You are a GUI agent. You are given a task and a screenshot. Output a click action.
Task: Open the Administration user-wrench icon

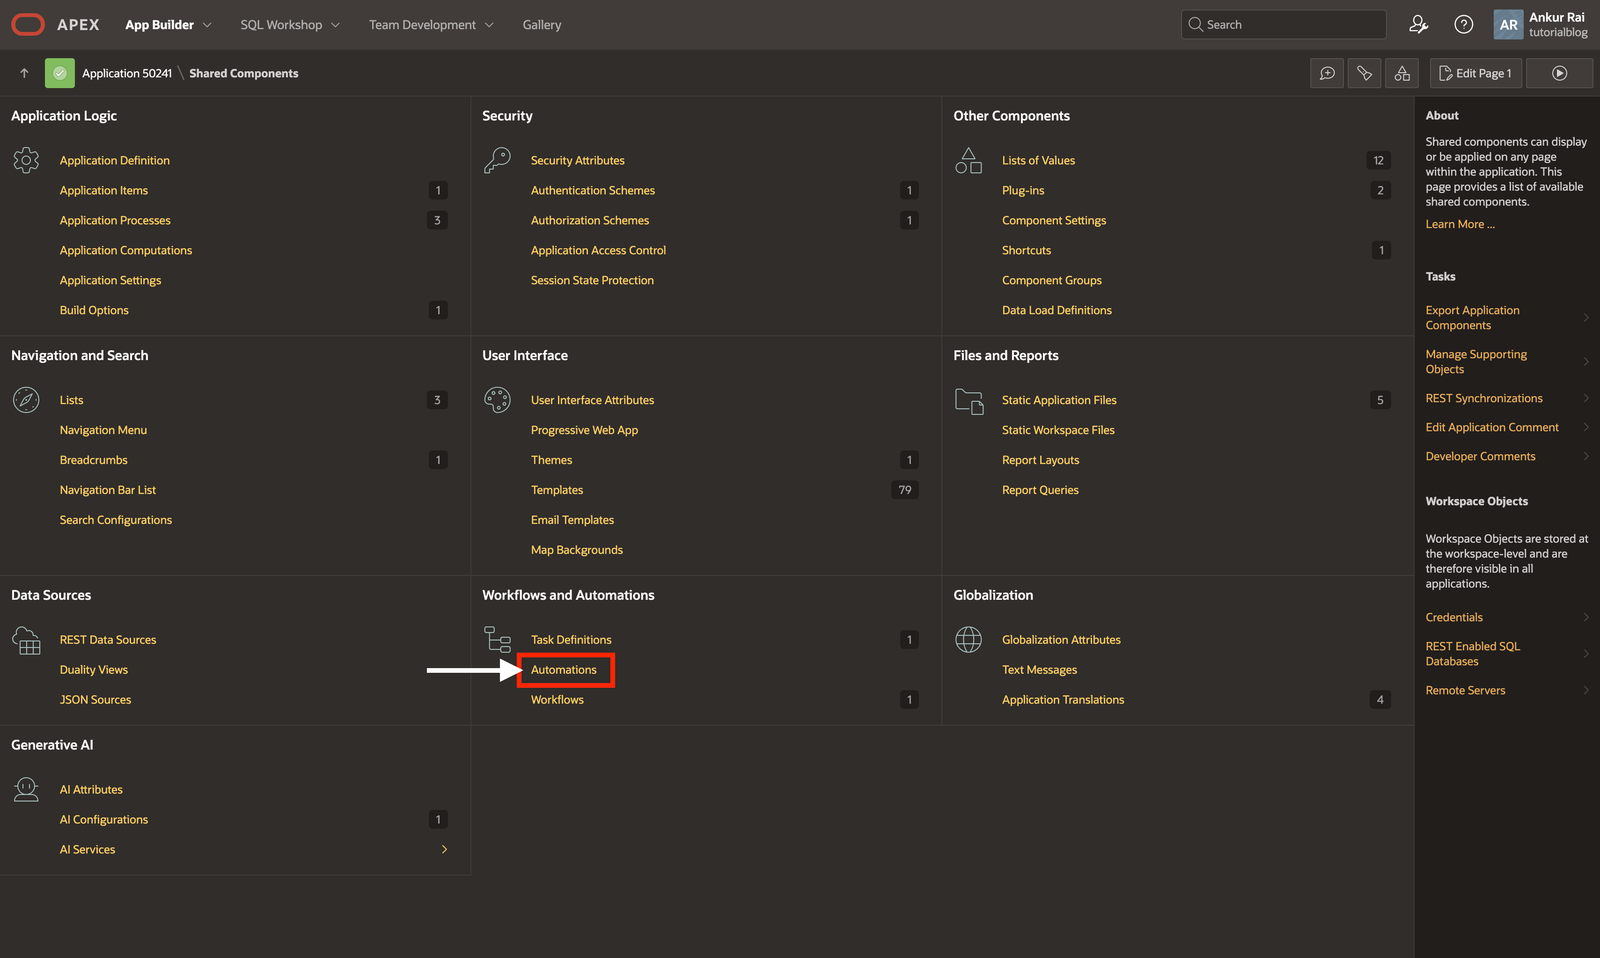pyautogui.click(x=1418, y=25)
